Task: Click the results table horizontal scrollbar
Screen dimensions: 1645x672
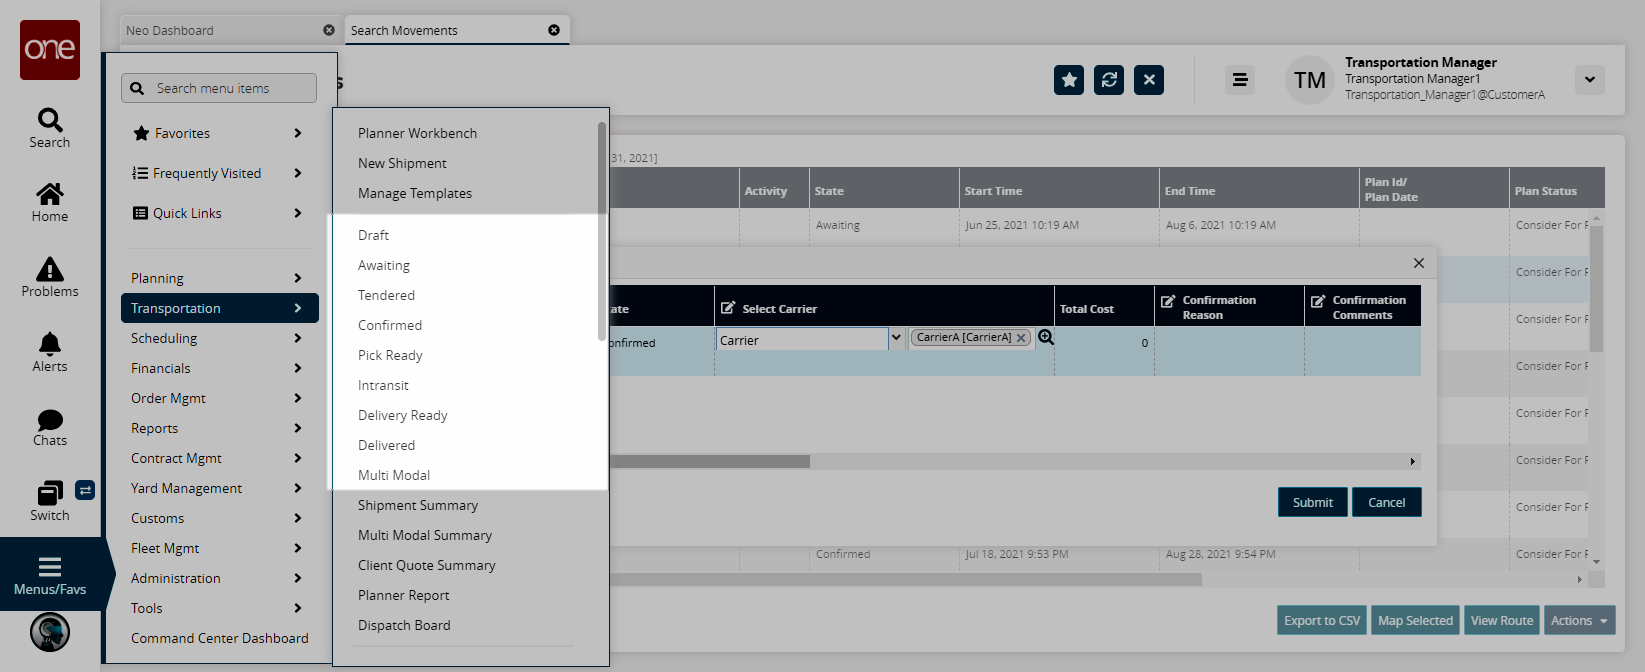Action: tap(905, 579)
